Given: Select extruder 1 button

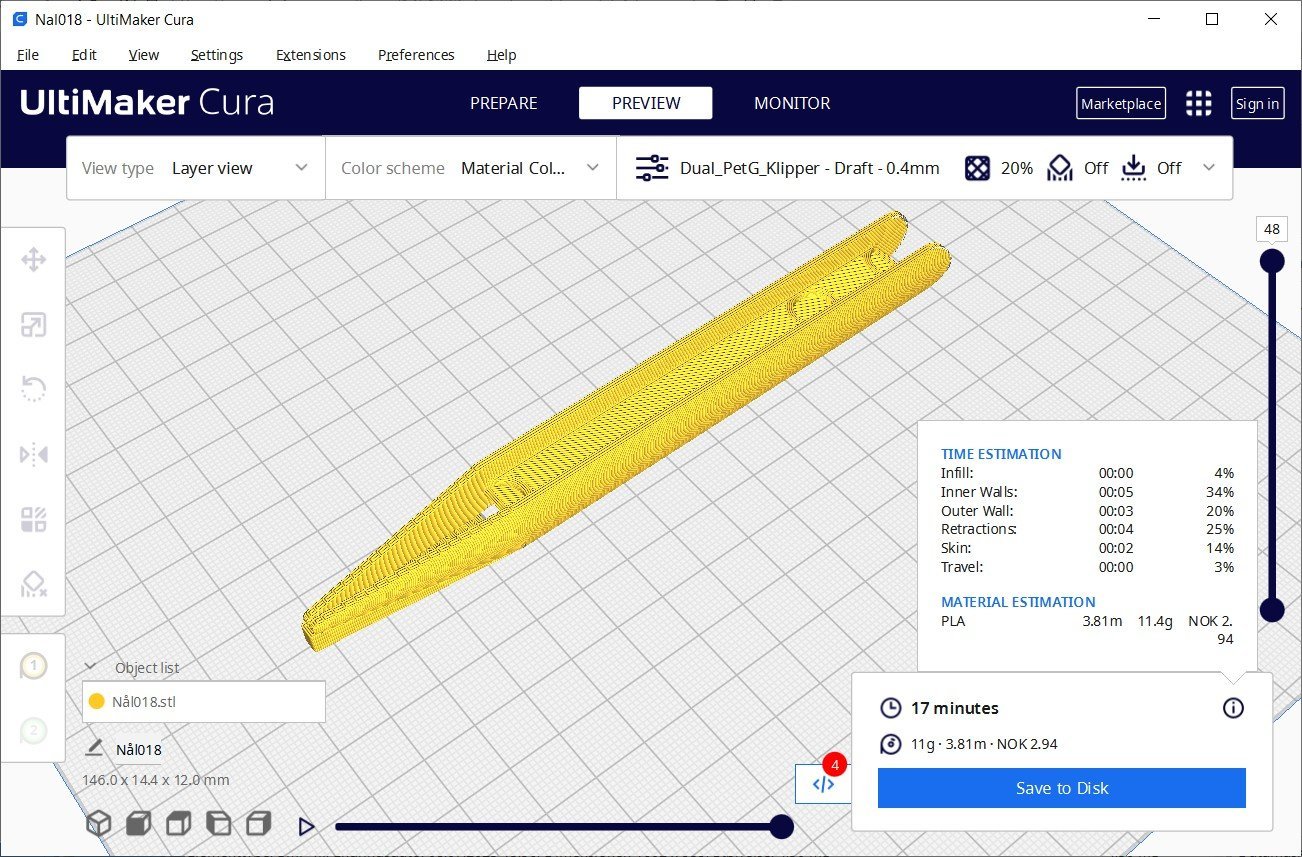Looking at the screenshot, I should click(x=33, y=666).
